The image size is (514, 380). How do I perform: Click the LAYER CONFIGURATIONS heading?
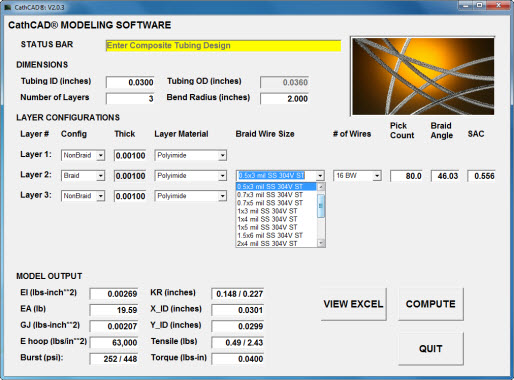(x=68, y=117)
